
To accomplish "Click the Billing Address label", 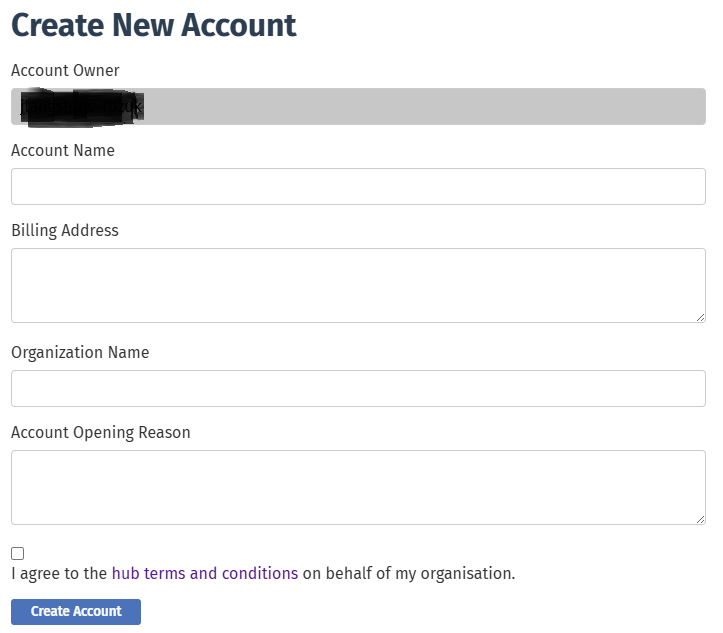I will 65,231.
